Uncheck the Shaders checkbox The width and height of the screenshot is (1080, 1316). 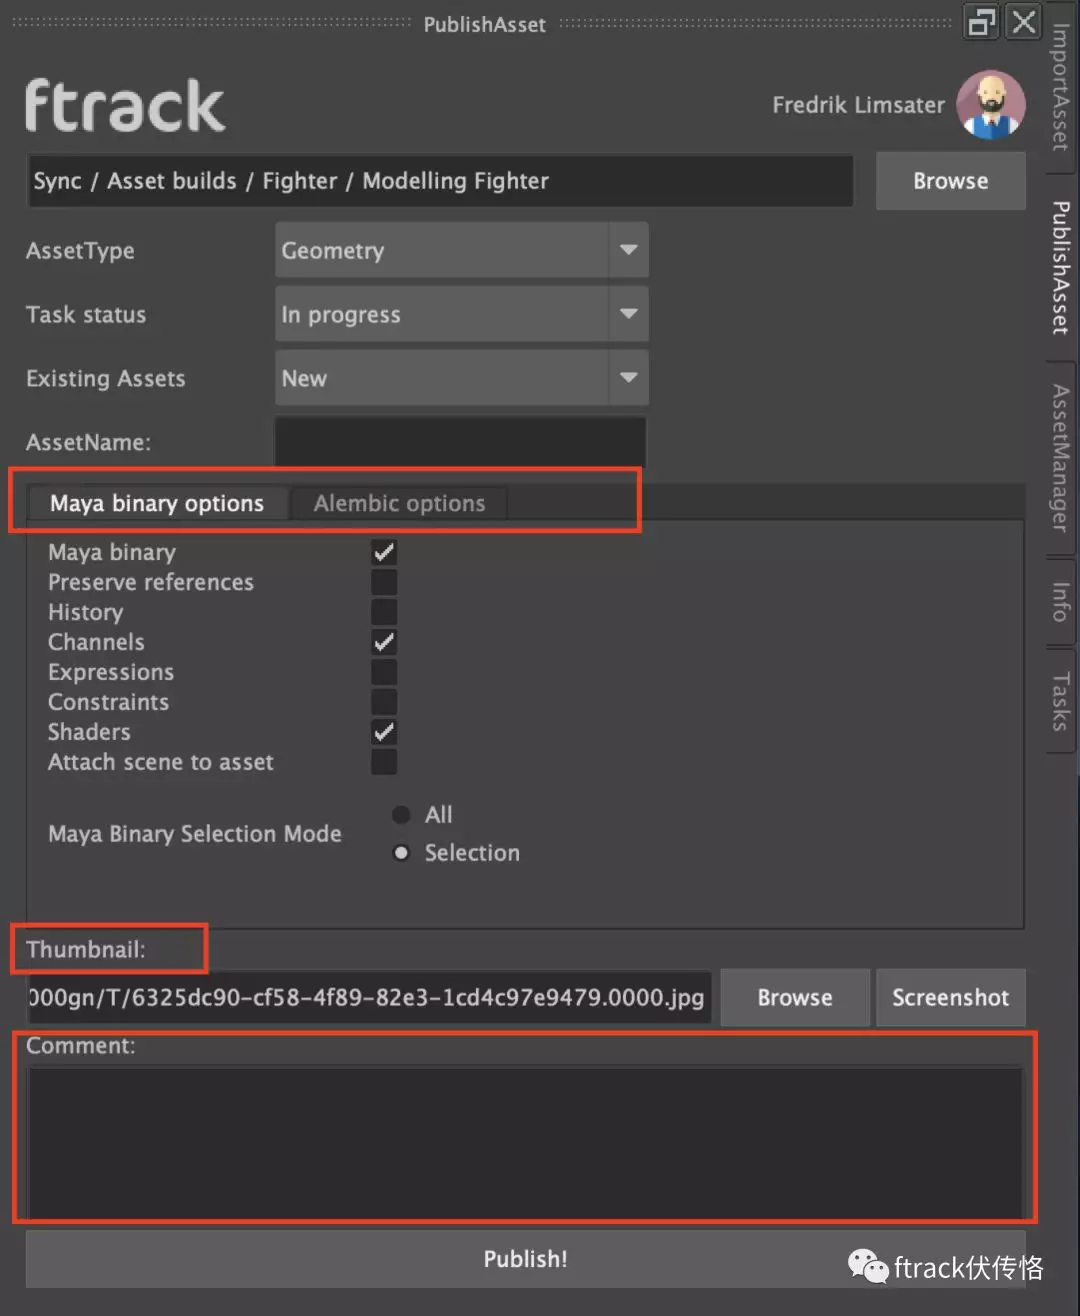coord(384,732)
